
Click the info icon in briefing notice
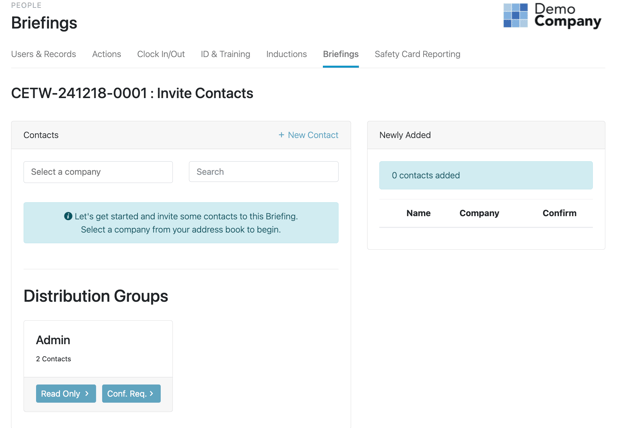click(x=68, y=216)
